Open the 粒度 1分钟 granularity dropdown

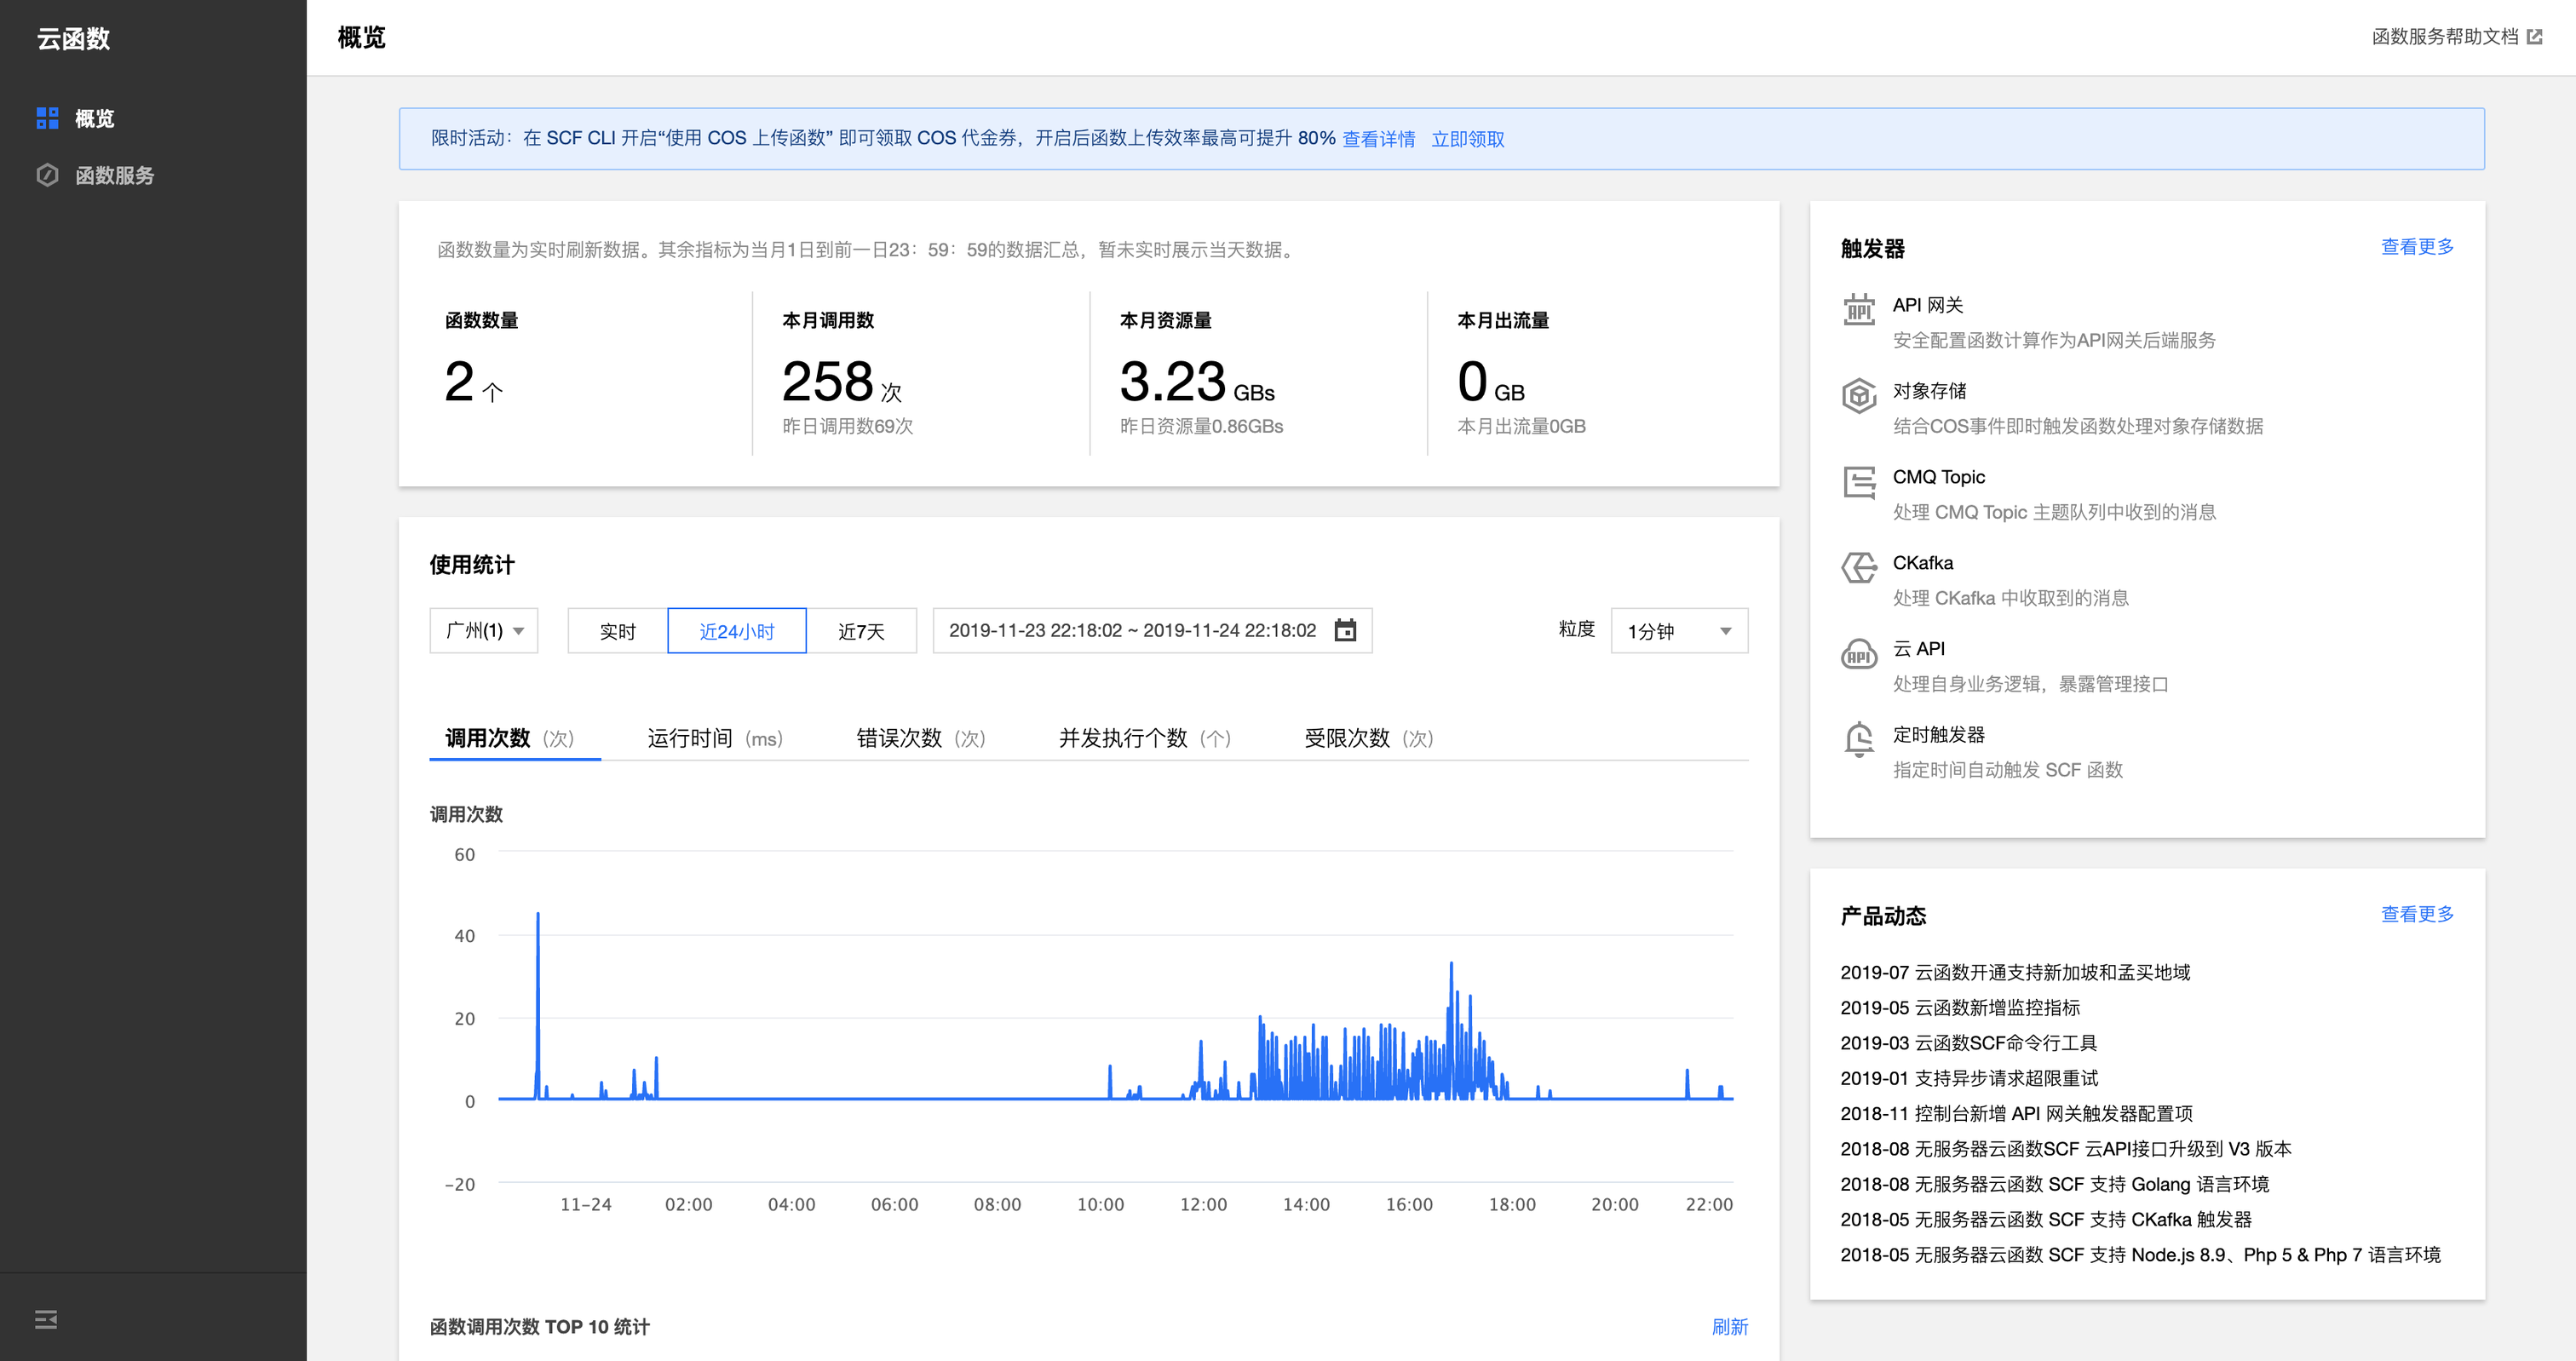[x=1679, y=630]
